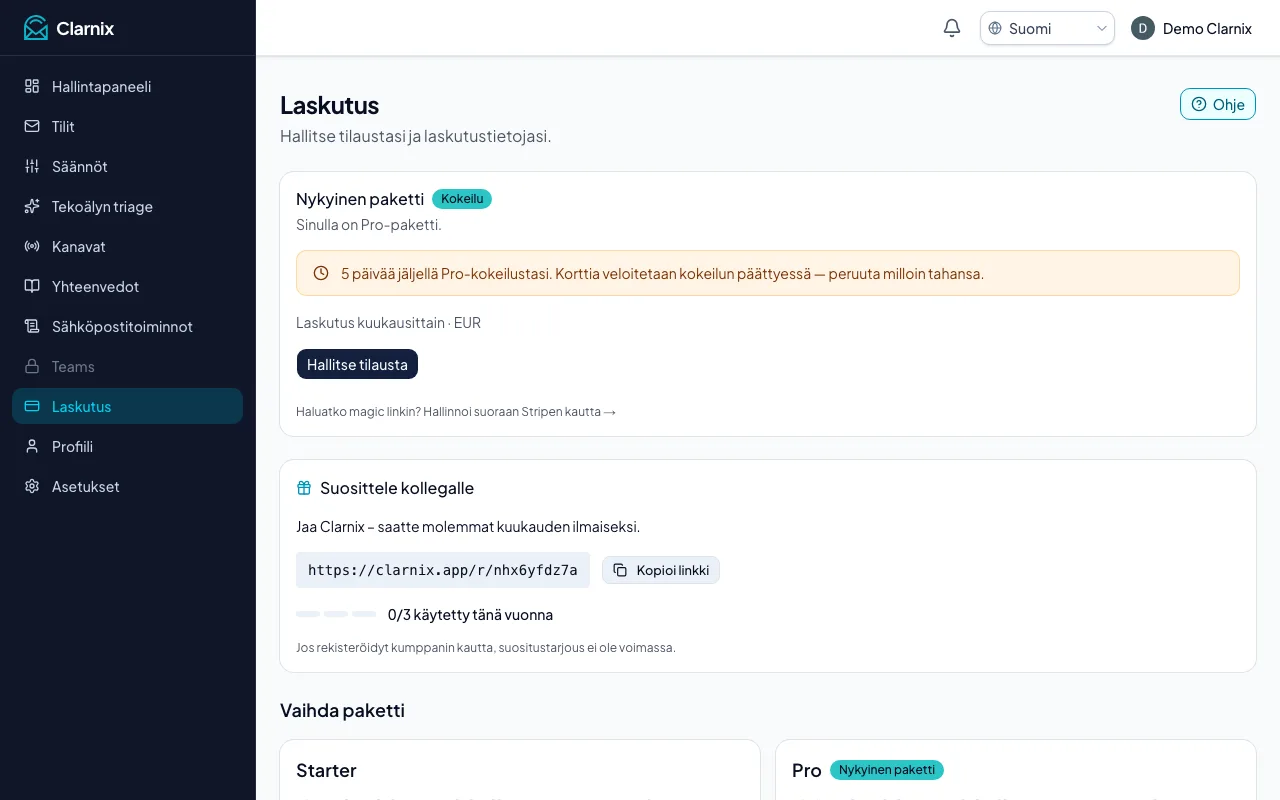The image size is (1280, 800).
Task: Click the 0/3 referral usage progress bar
Action: 336,614
